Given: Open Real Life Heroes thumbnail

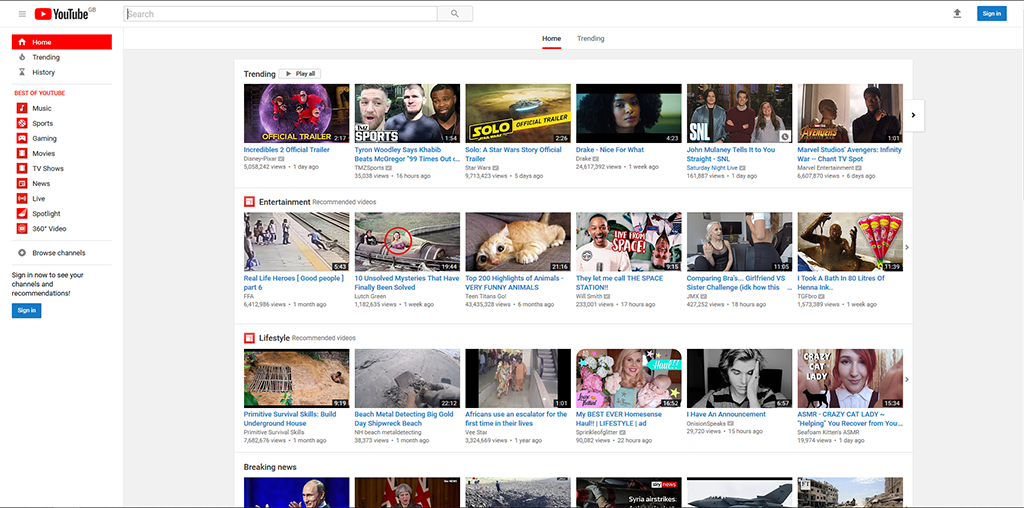Looking at the screenshot, I should tap(296, 242).
